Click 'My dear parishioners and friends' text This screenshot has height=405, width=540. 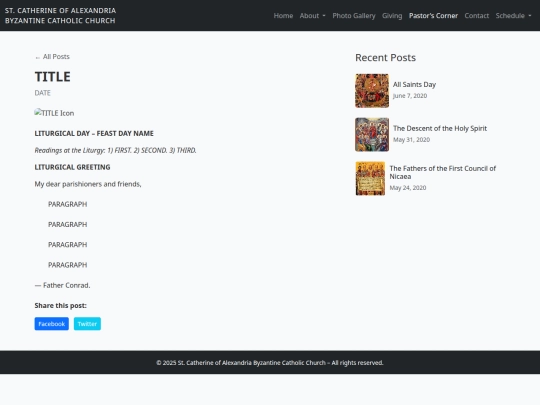point(88,184)
